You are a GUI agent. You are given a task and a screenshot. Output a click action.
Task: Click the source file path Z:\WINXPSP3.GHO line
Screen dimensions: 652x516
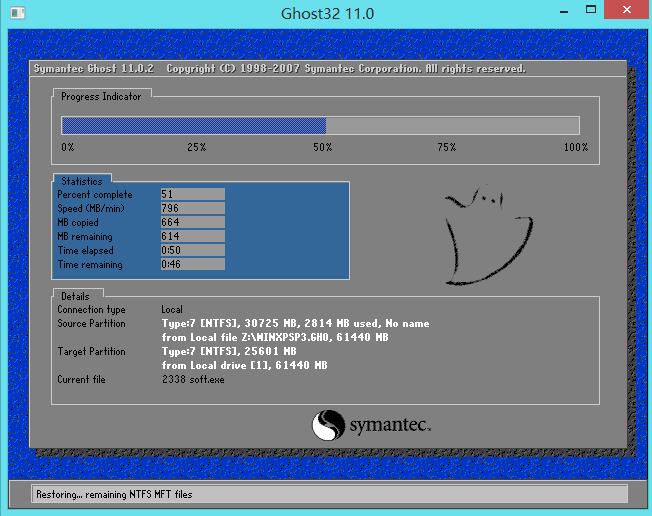click(x=275, y=337)
